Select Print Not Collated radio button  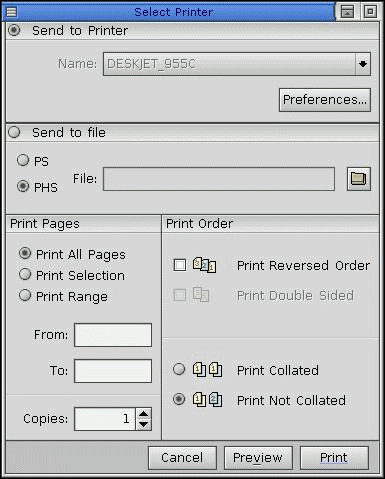(179, 399)
